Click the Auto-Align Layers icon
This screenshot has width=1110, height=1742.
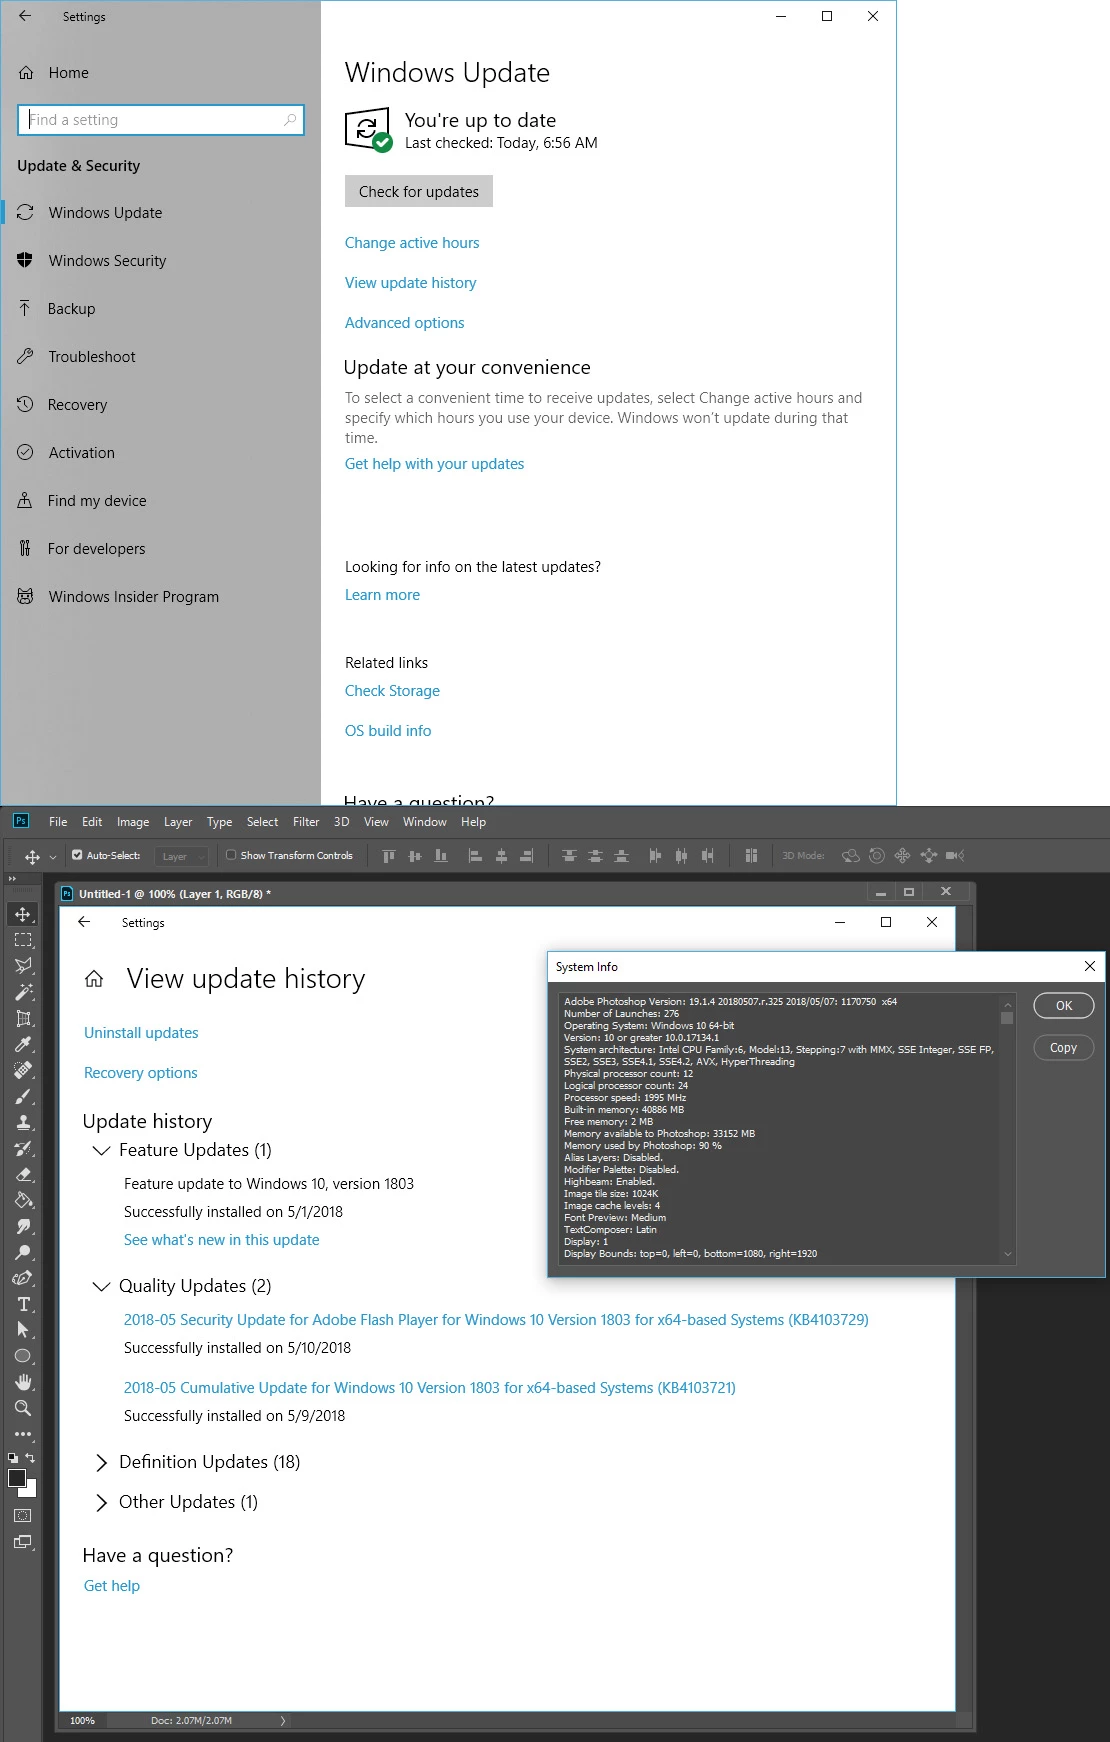coord(751,856)
